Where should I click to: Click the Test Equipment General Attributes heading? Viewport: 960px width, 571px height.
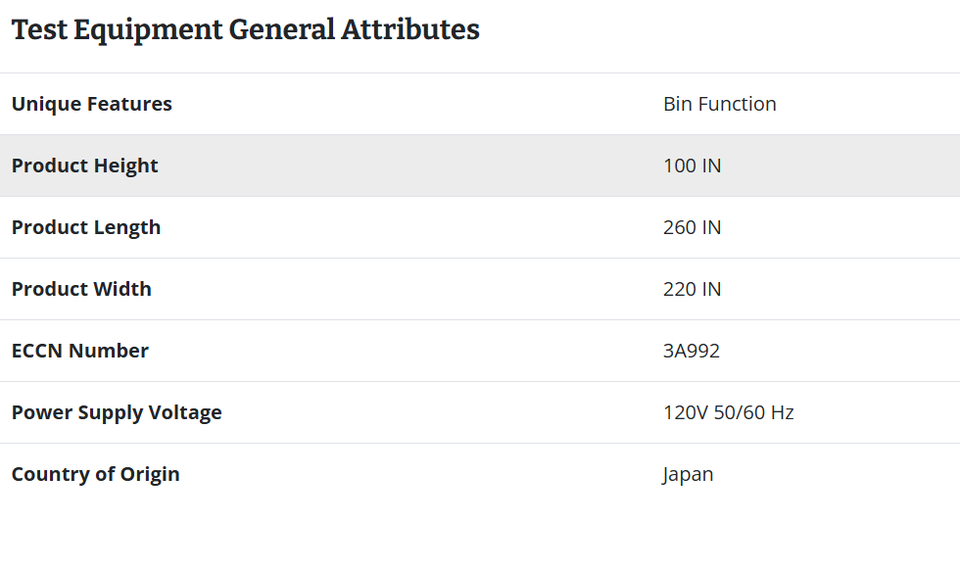(x=246, y=30)
